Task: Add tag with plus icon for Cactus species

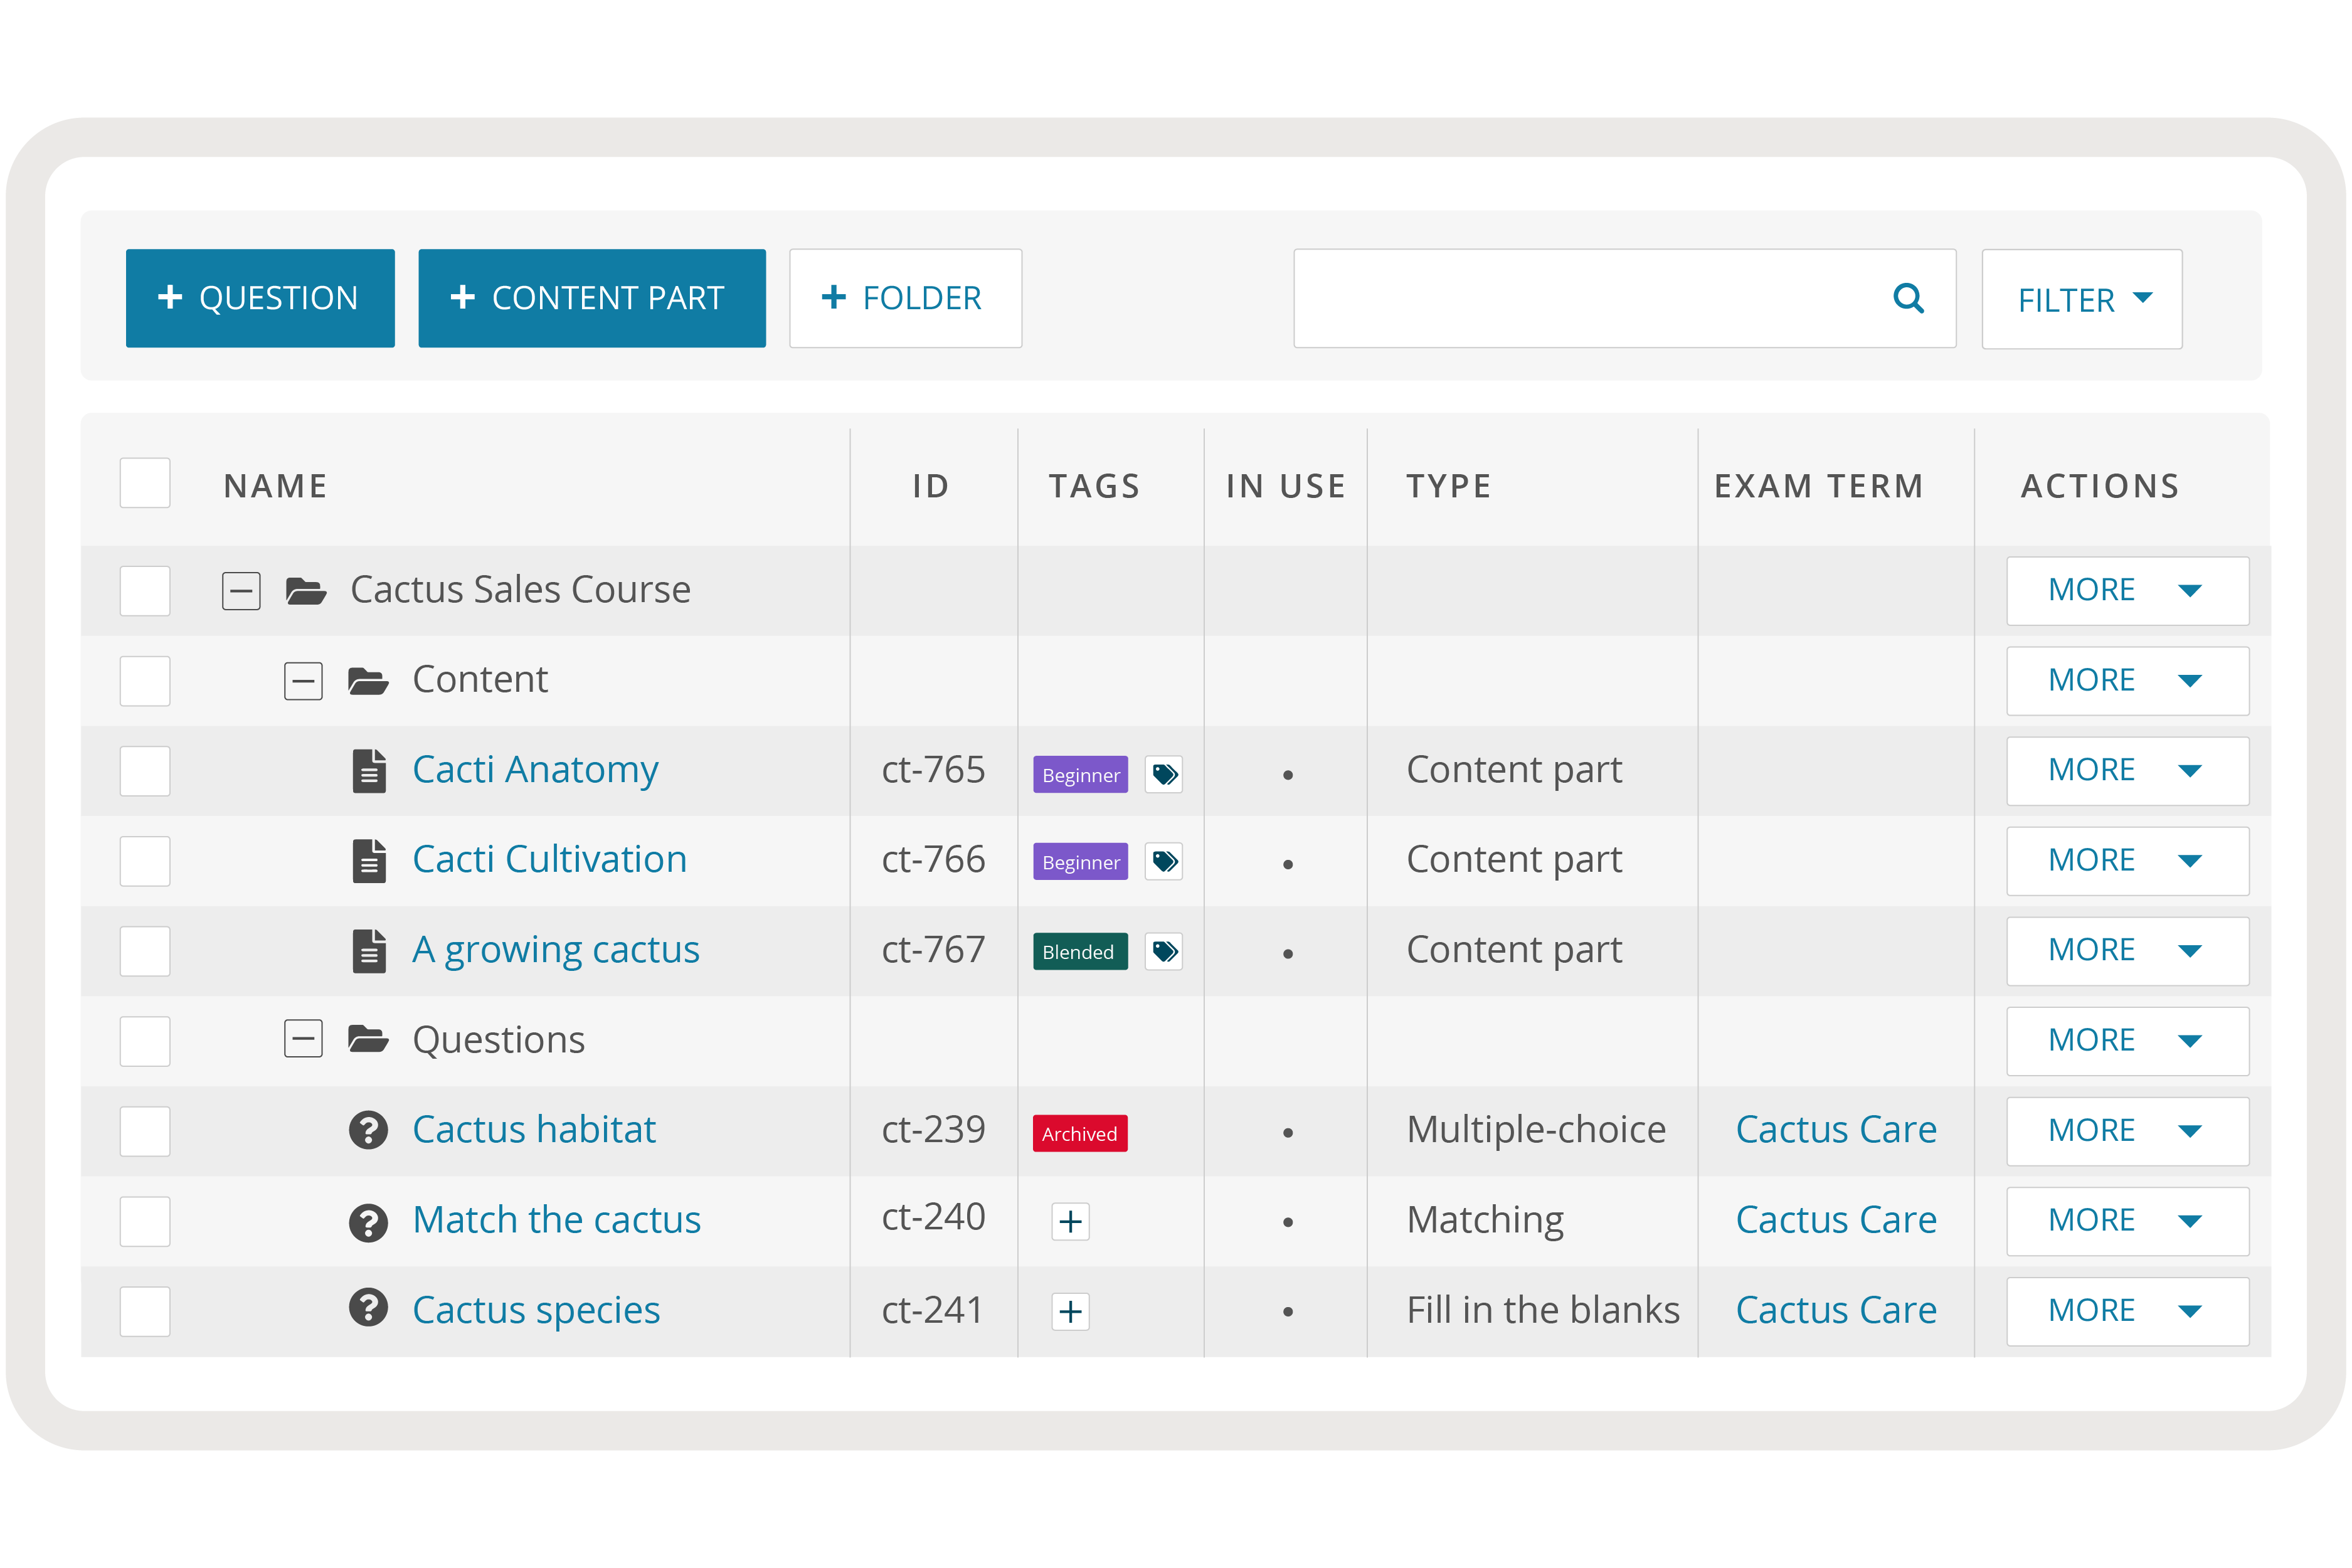Action: (x=1070, y=1311)
